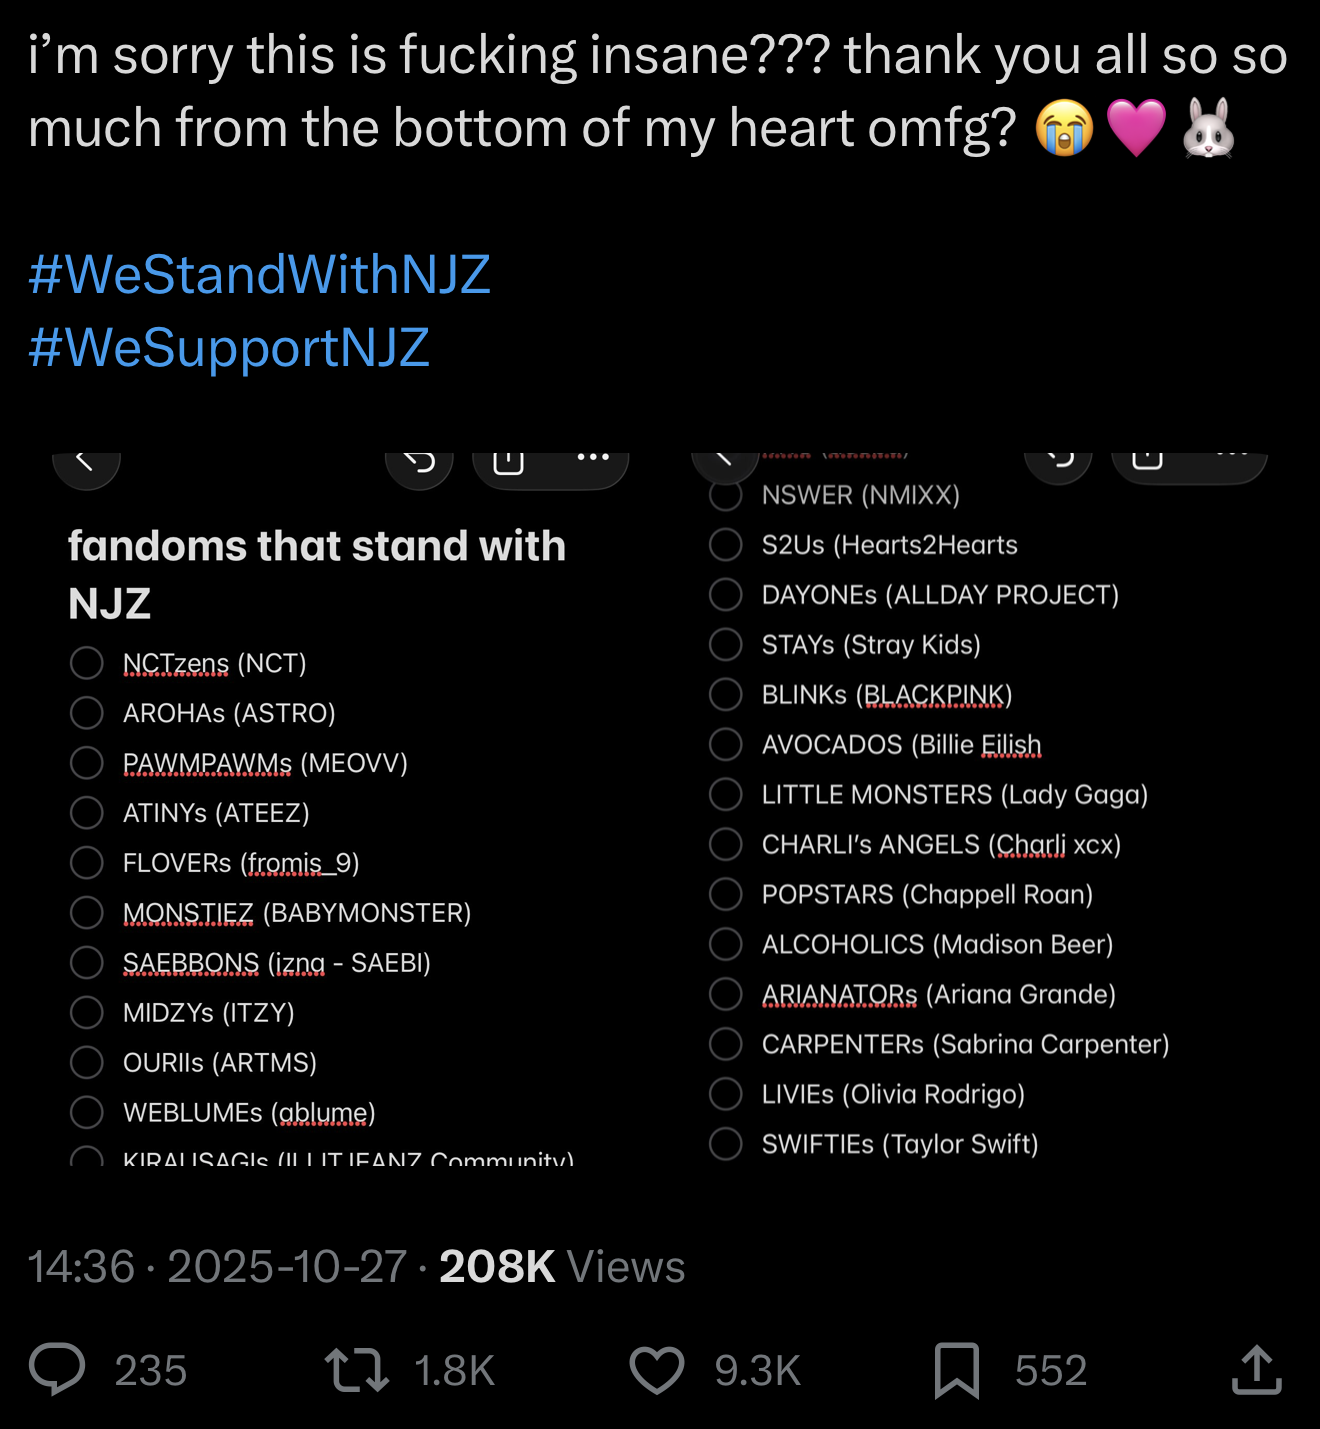Like the tweet with heart icon
Screen dimensions: 1320x1429
click(x=657, y=1370)
